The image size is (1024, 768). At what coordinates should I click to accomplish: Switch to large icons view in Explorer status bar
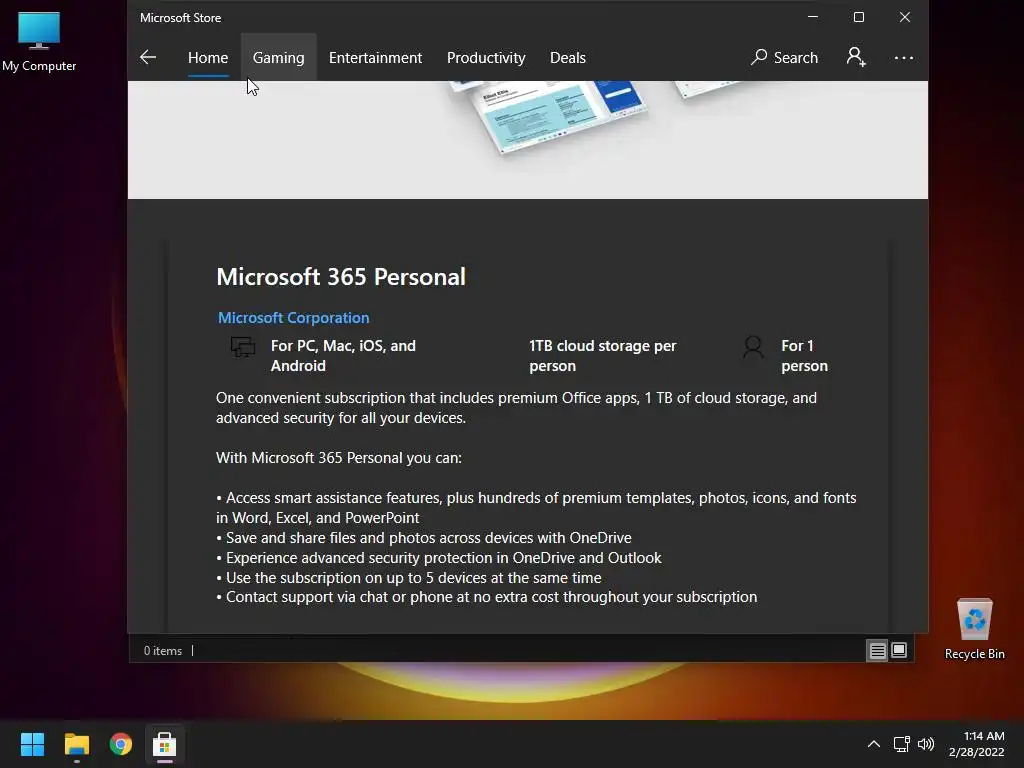pyautogui.click(x=899, y=650)
